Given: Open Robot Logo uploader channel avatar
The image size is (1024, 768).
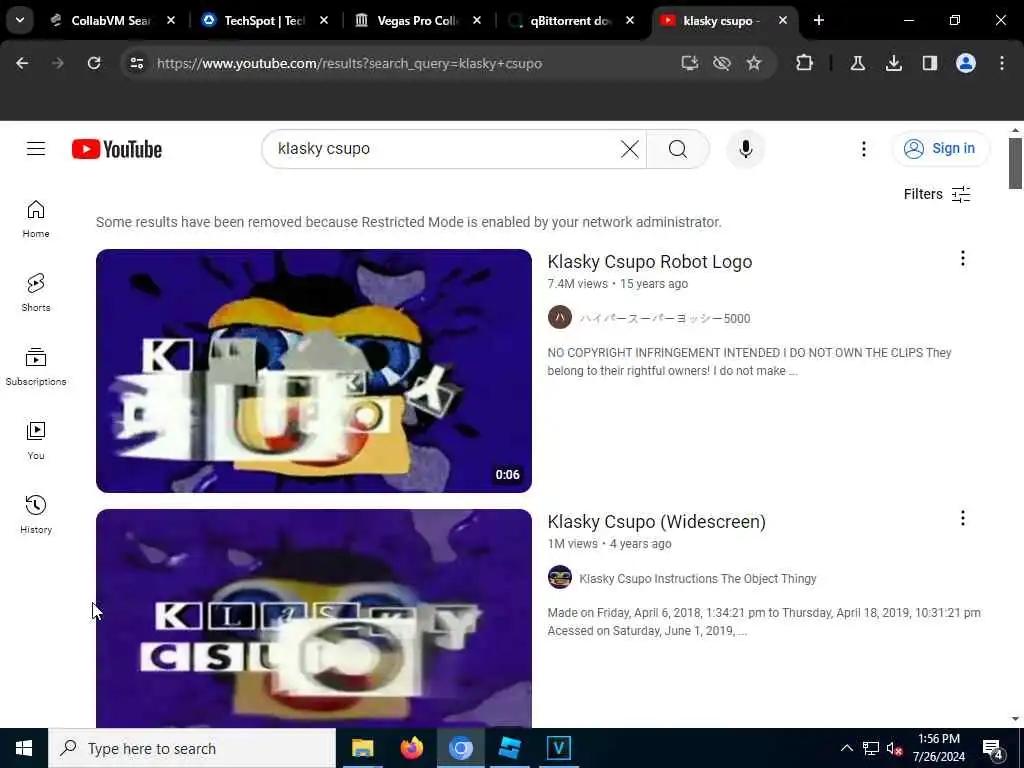Looking at the screenshot, I should 560,318.
